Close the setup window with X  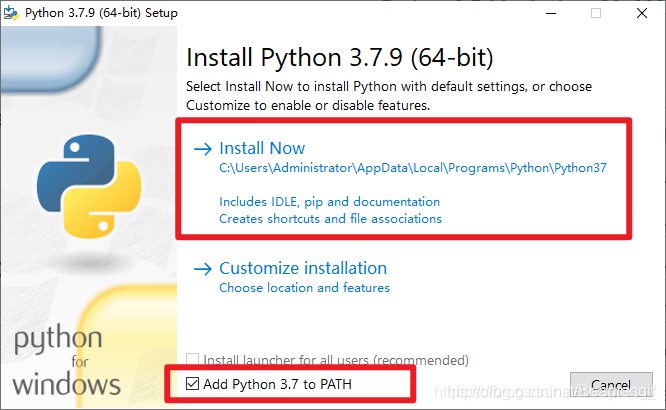(x=642, y=13)
